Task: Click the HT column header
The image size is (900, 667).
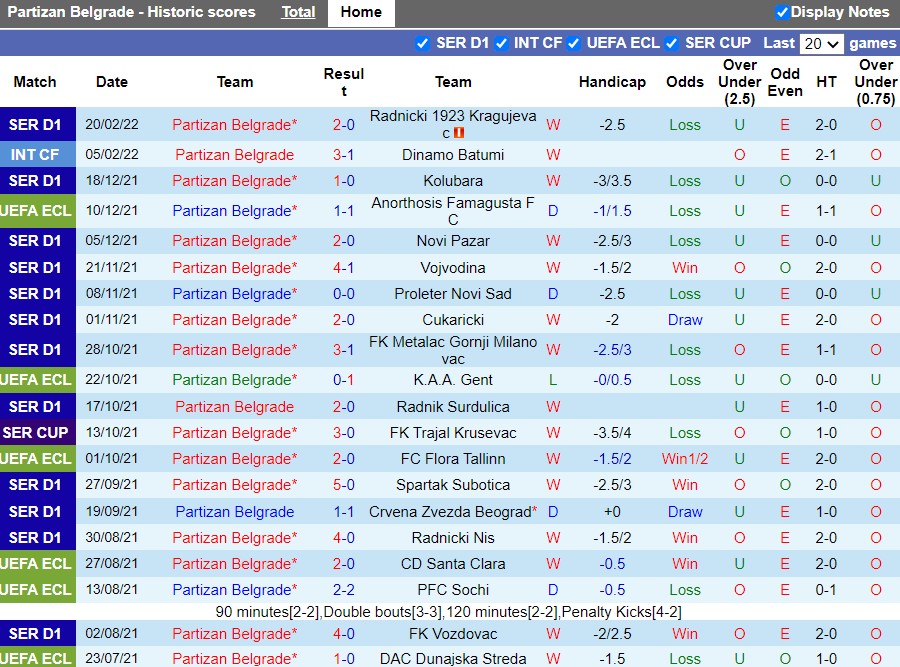Action: coord(826,82)
